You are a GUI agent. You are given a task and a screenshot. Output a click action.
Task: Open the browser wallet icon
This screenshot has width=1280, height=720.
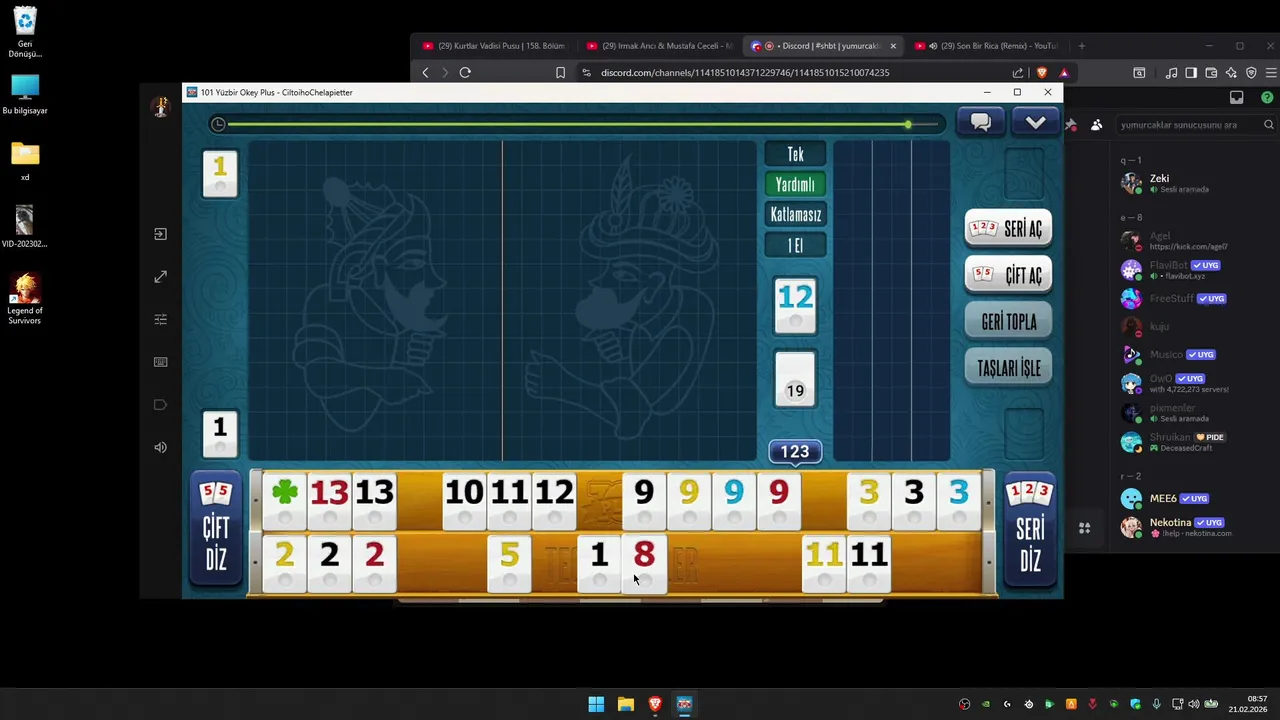(x=1211, y=72)
